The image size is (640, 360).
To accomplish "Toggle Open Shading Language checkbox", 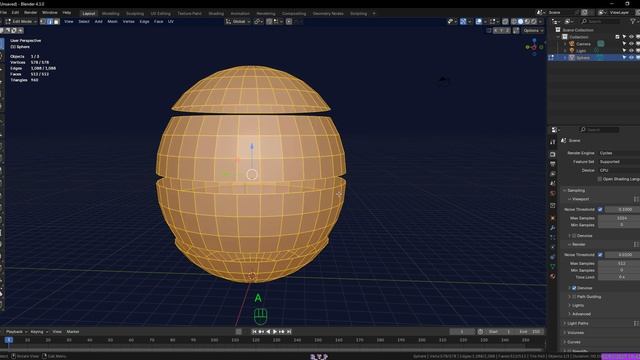I will pyautogui.click(x=600, y=179).
